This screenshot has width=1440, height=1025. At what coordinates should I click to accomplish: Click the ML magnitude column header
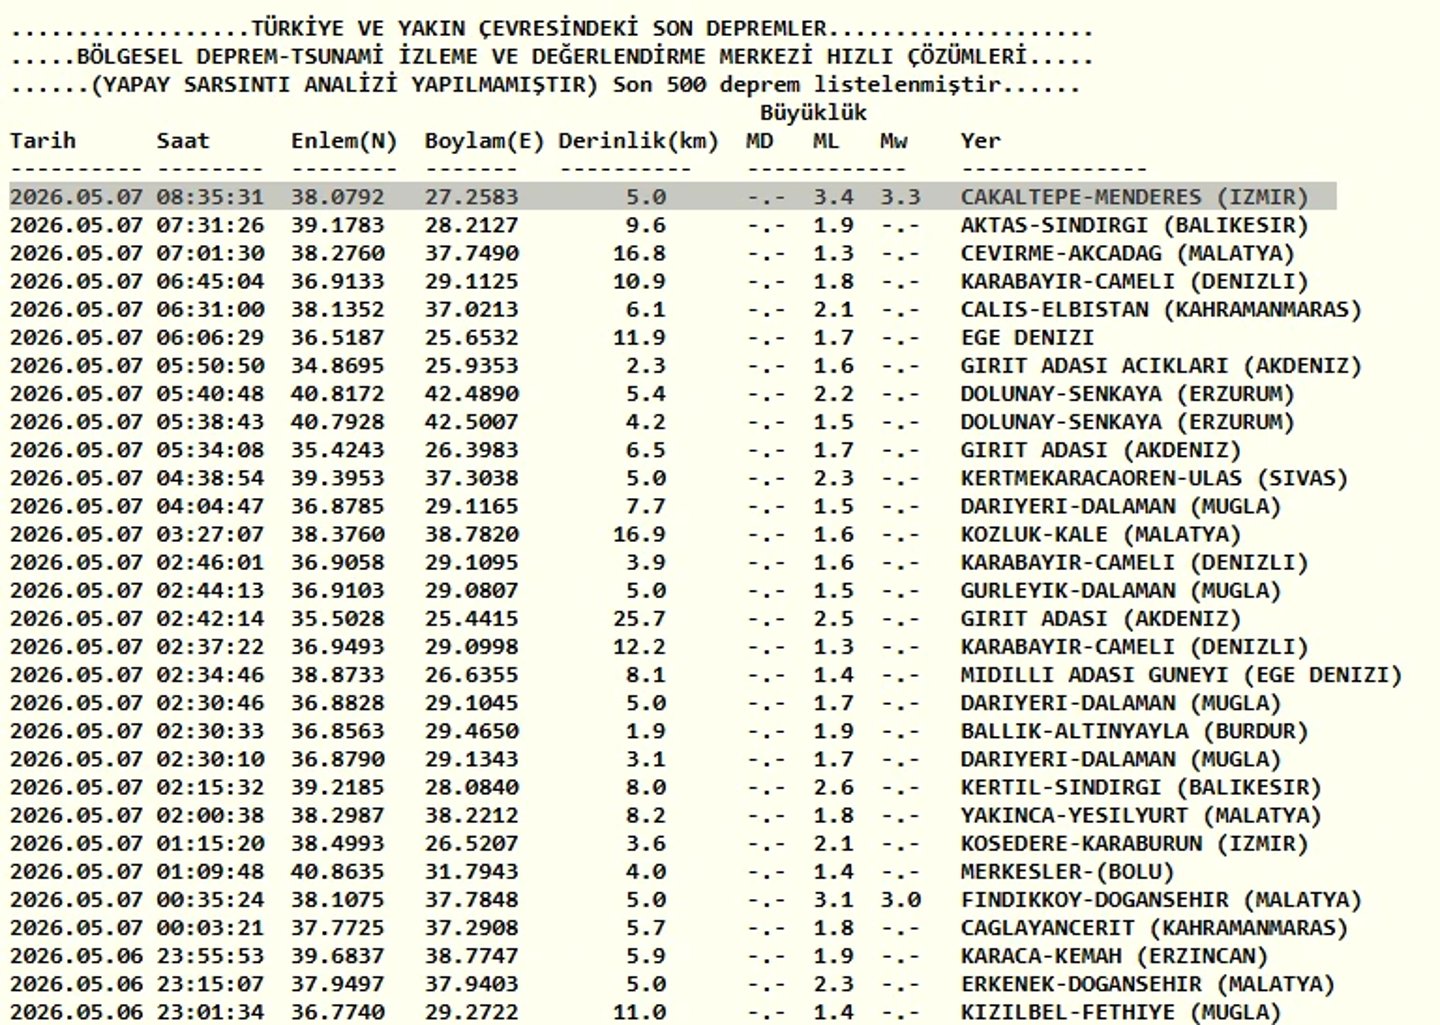coord(826,140)
